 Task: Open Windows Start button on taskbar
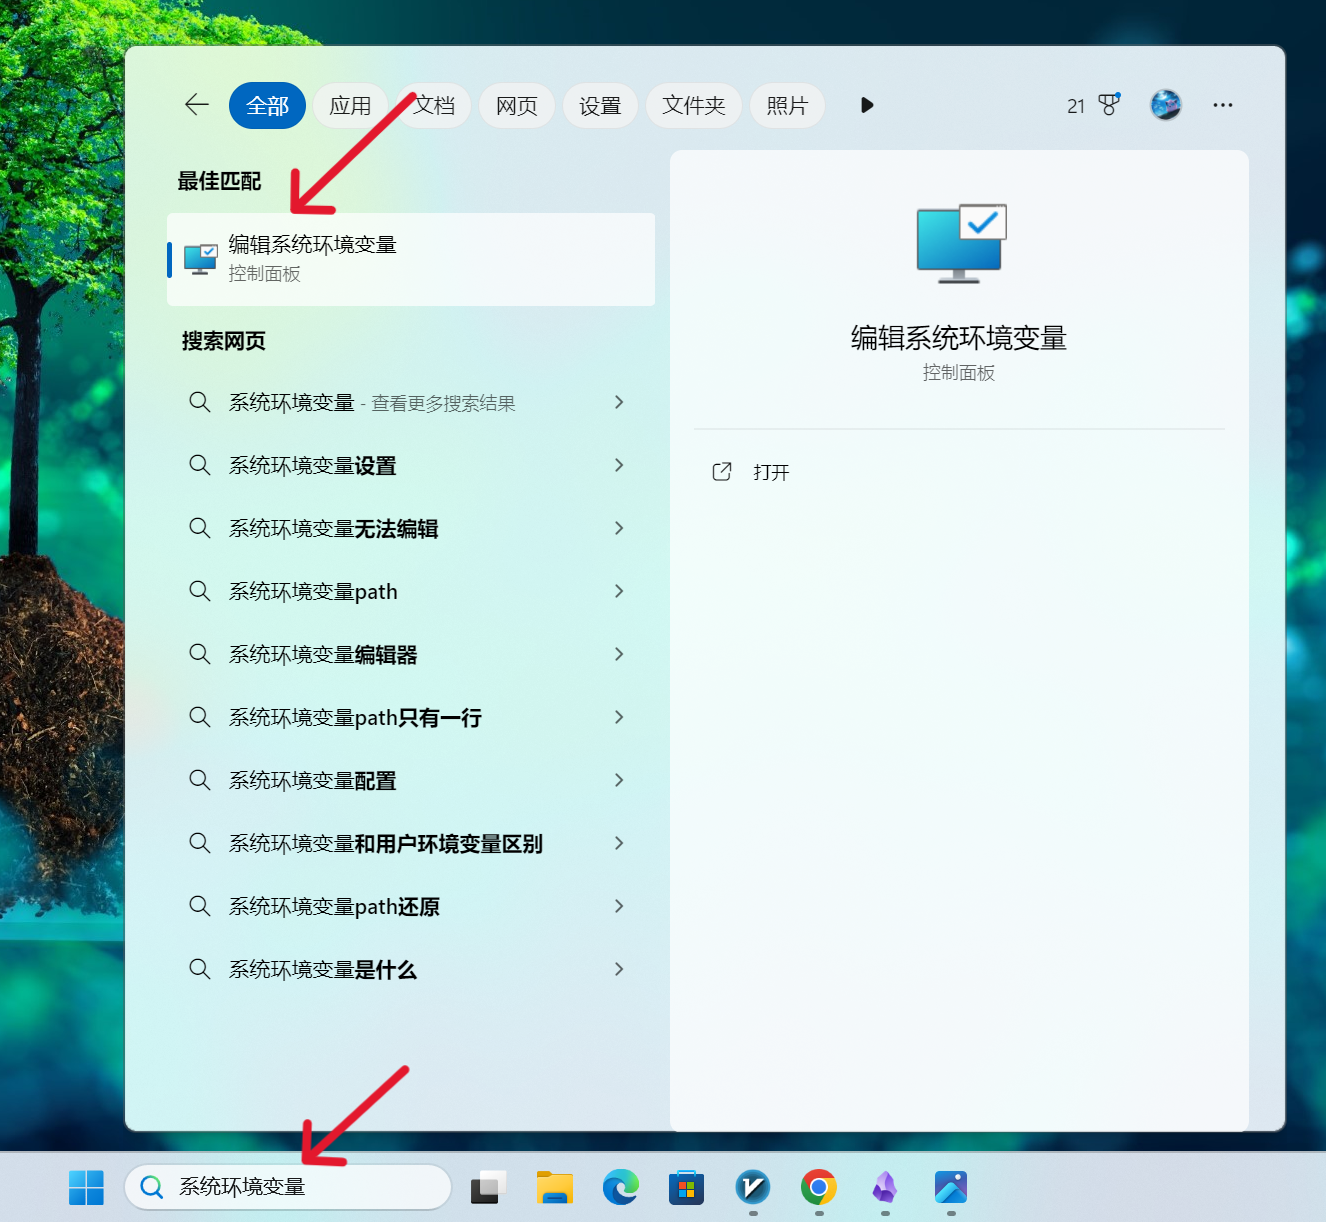tap(86, 1187)
